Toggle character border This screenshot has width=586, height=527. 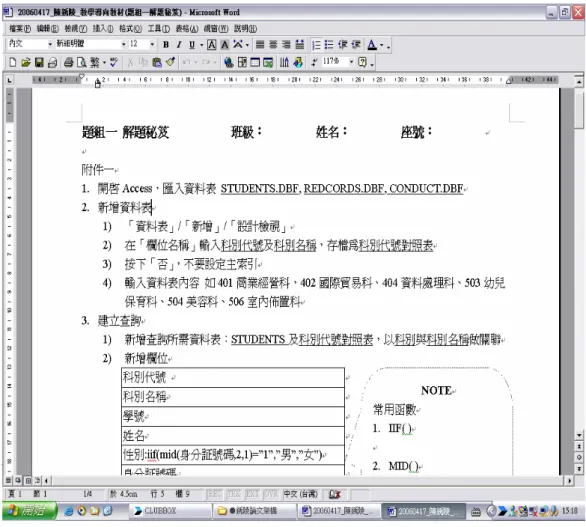click(x=212, y=45)
